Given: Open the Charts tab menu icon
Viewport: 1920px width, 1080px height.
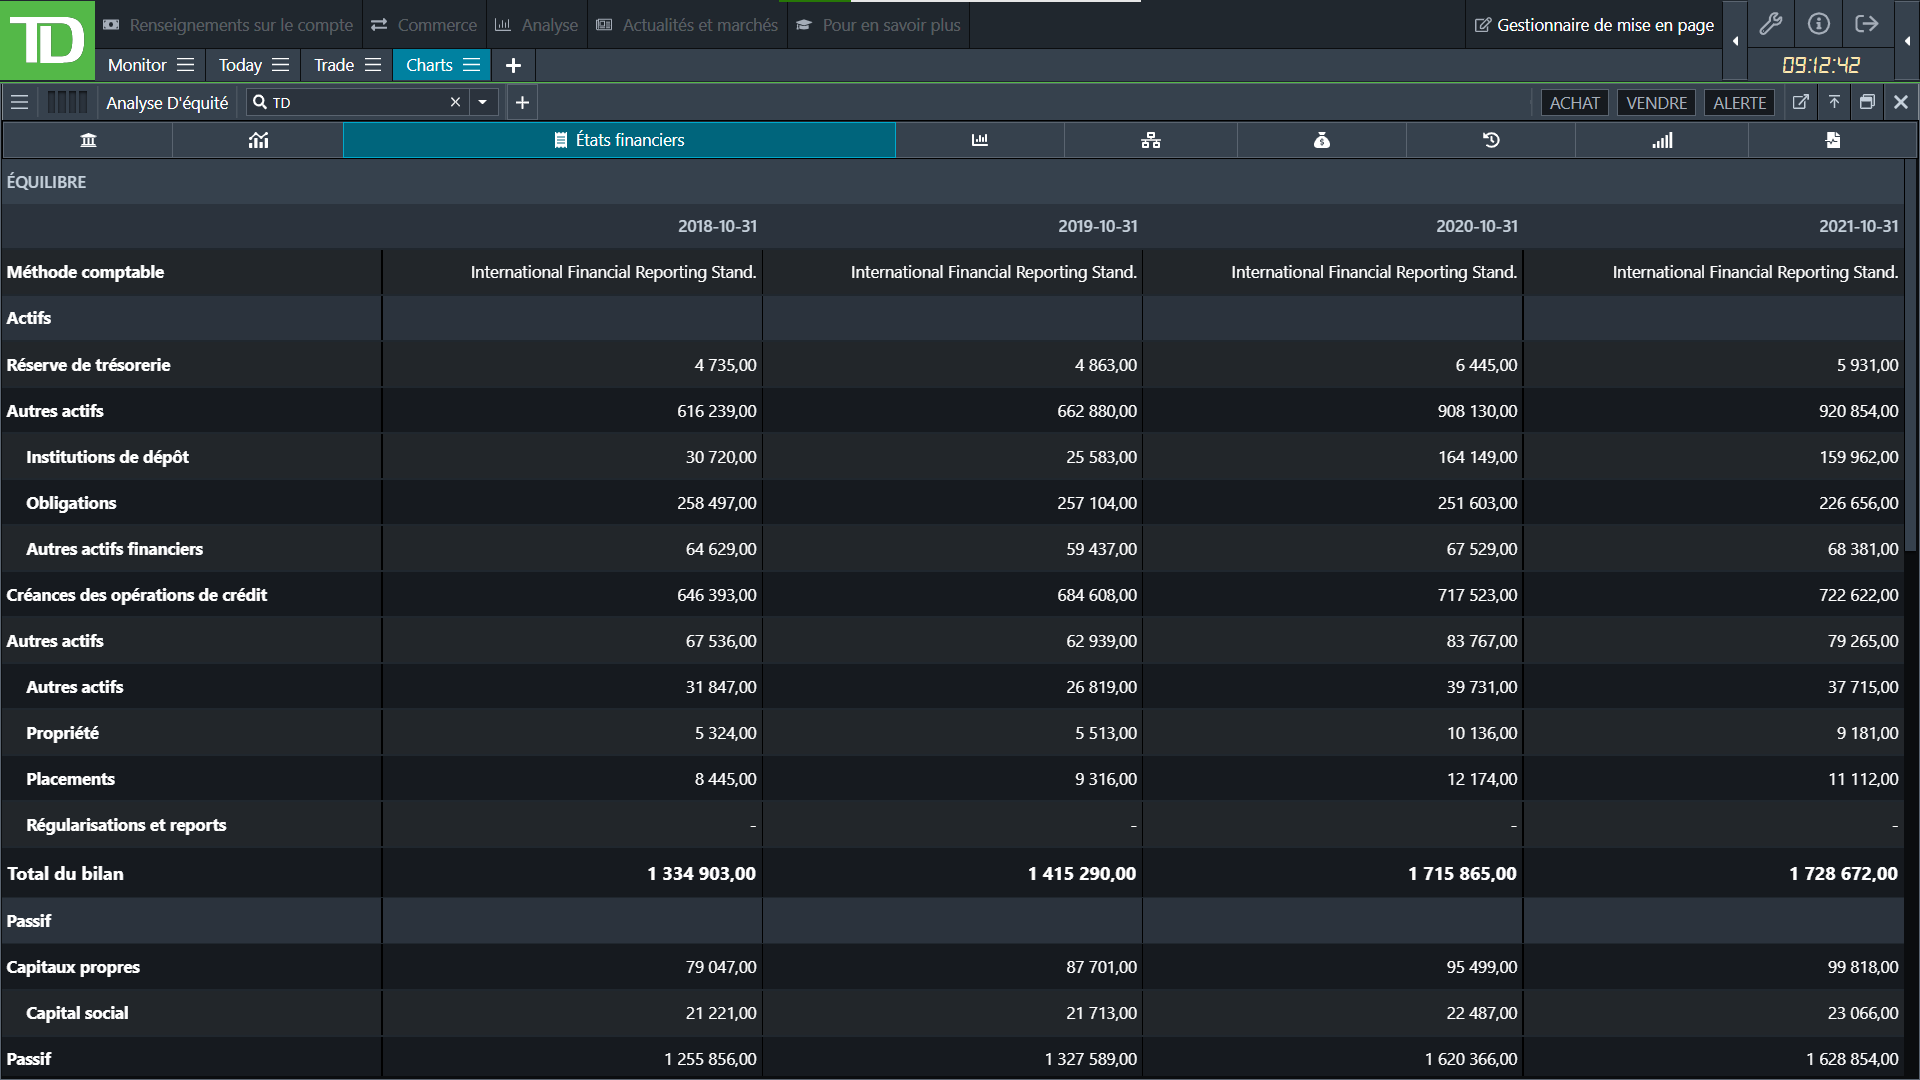Looking at the screenshot, I should point(472,65).
